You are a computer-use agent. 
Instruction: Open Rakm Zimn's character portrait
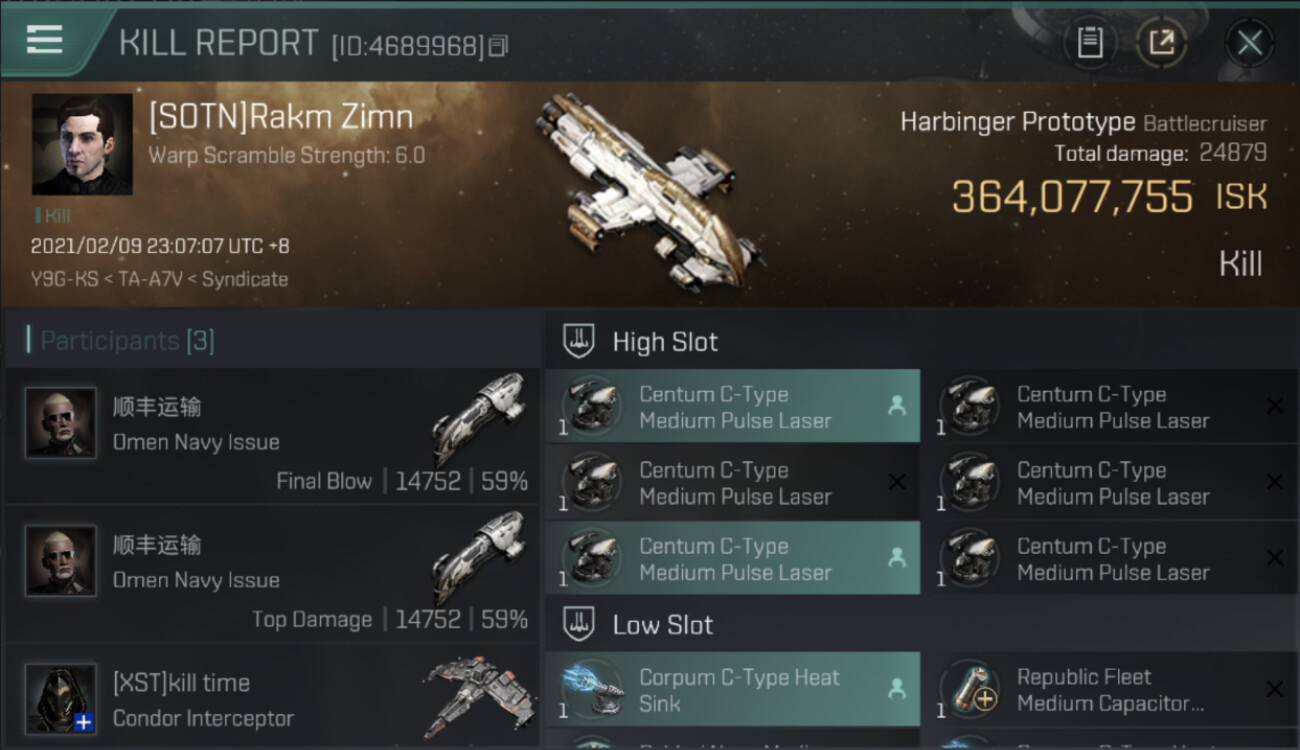pyautogui.click(x=82, y=144)
